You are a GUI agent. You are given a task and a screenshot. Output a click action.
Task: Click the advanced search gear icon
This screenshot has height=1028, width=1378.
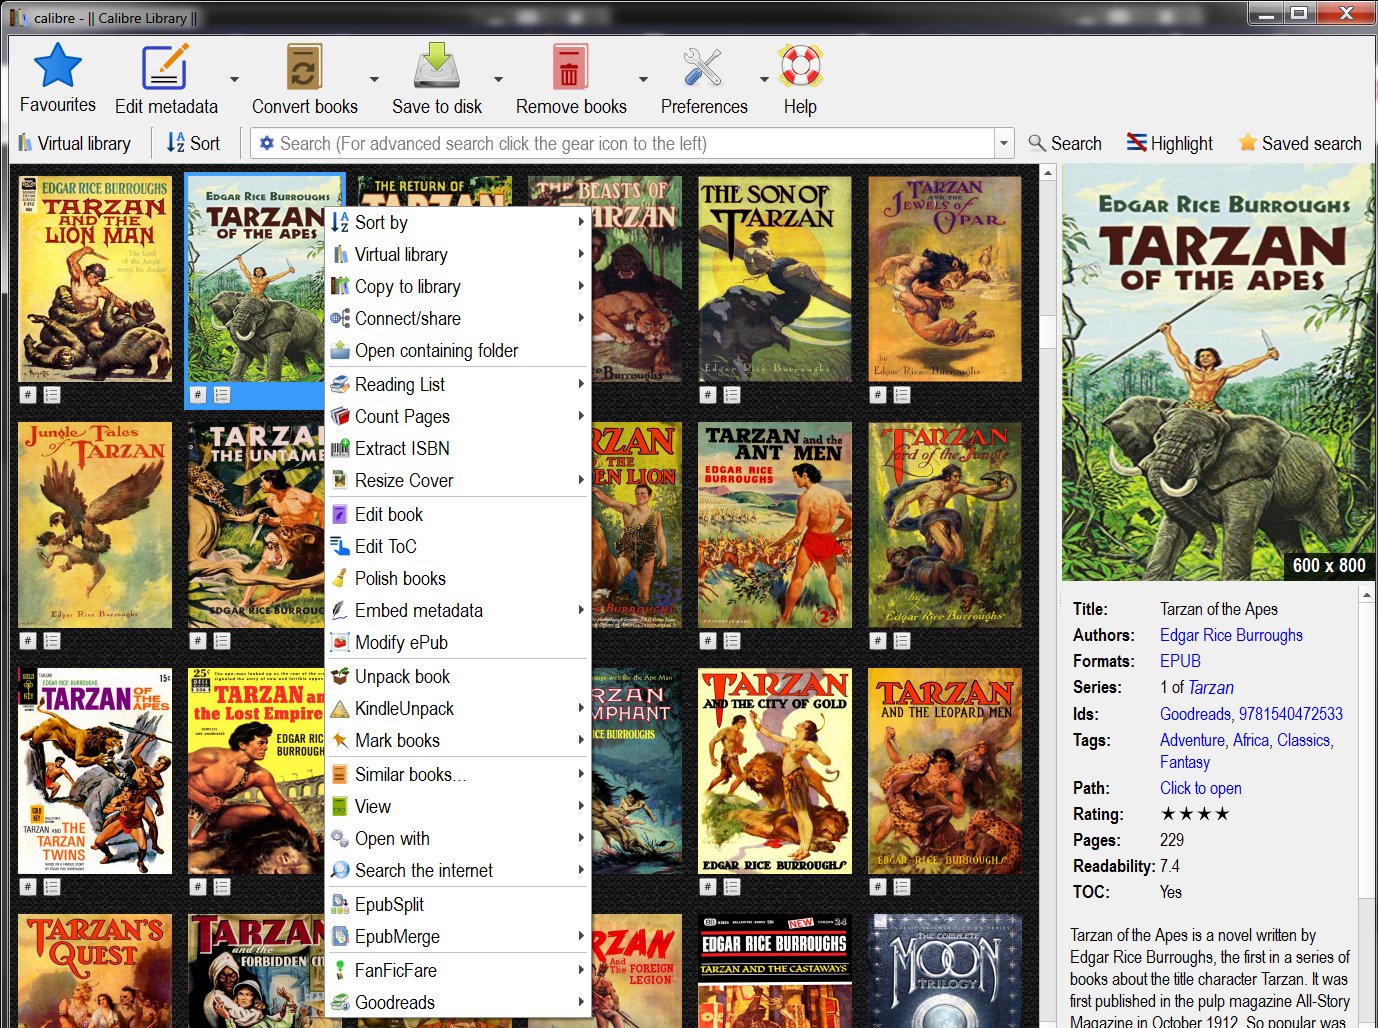[x=267, y=143]
